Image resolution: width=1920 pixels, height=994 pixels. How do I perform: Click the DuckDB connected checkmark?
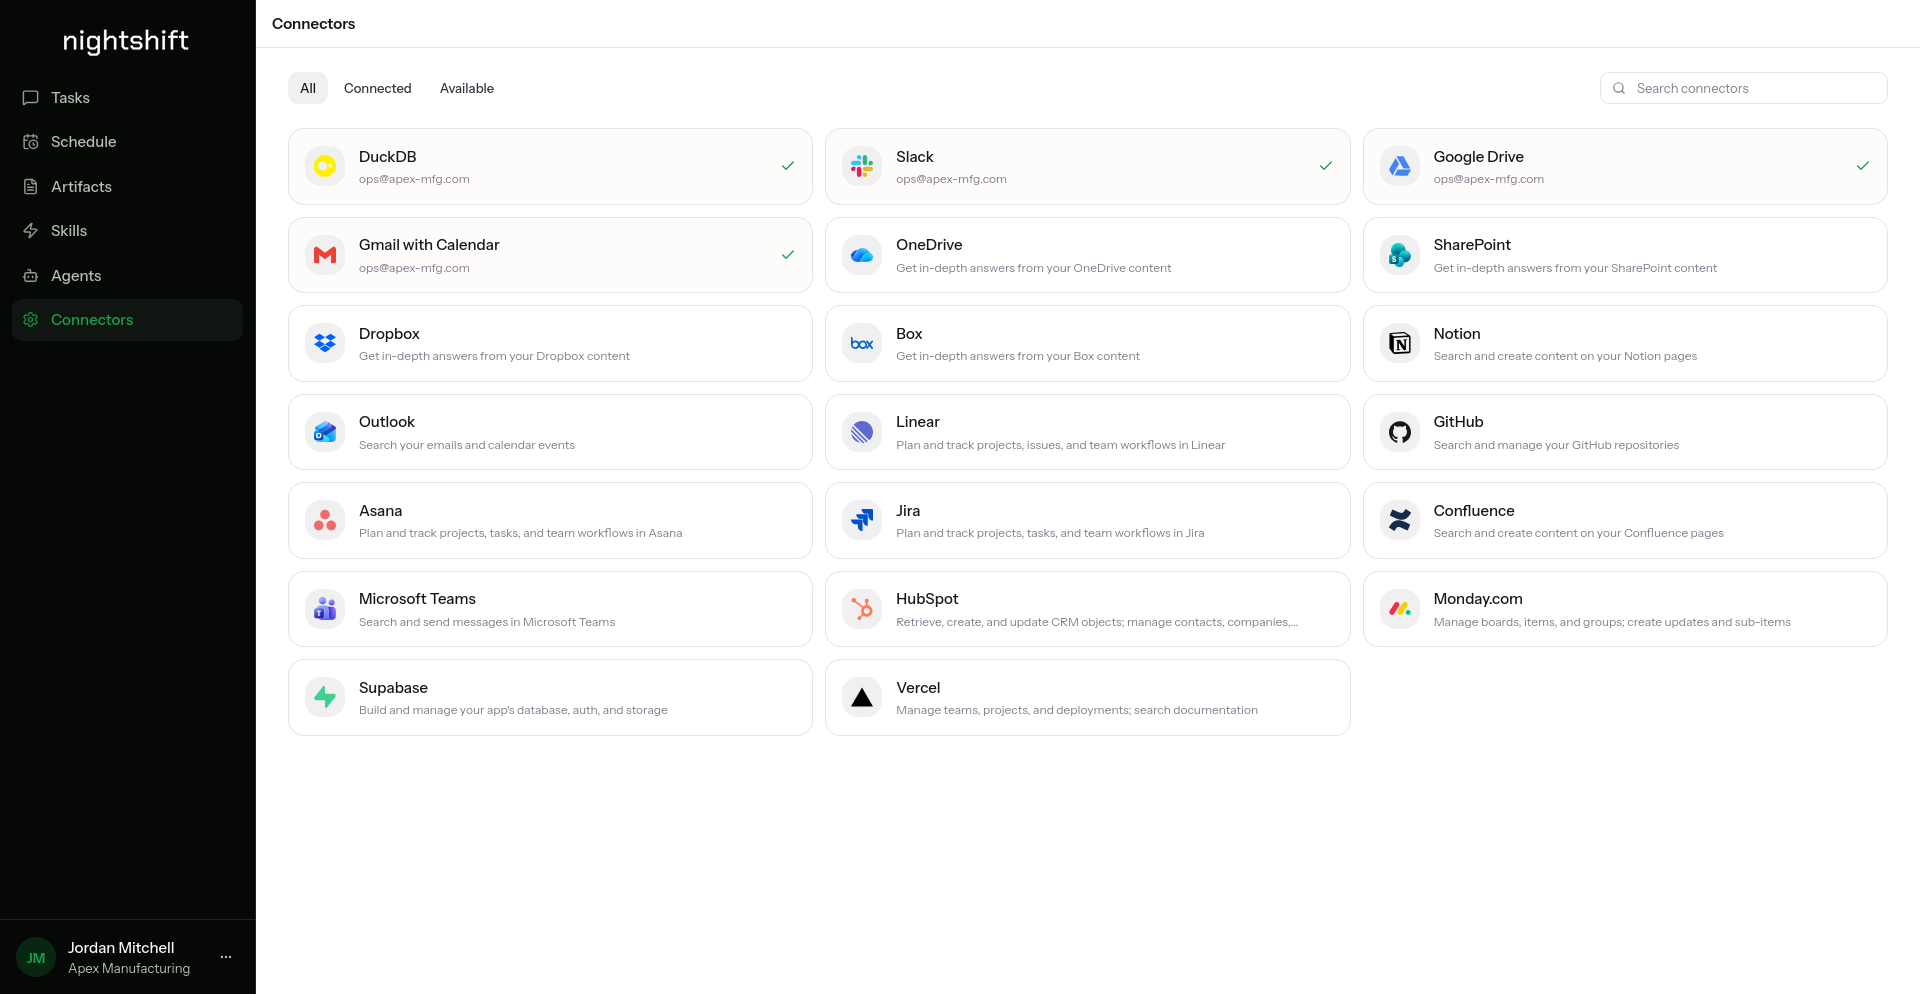[x=788, y=166]
